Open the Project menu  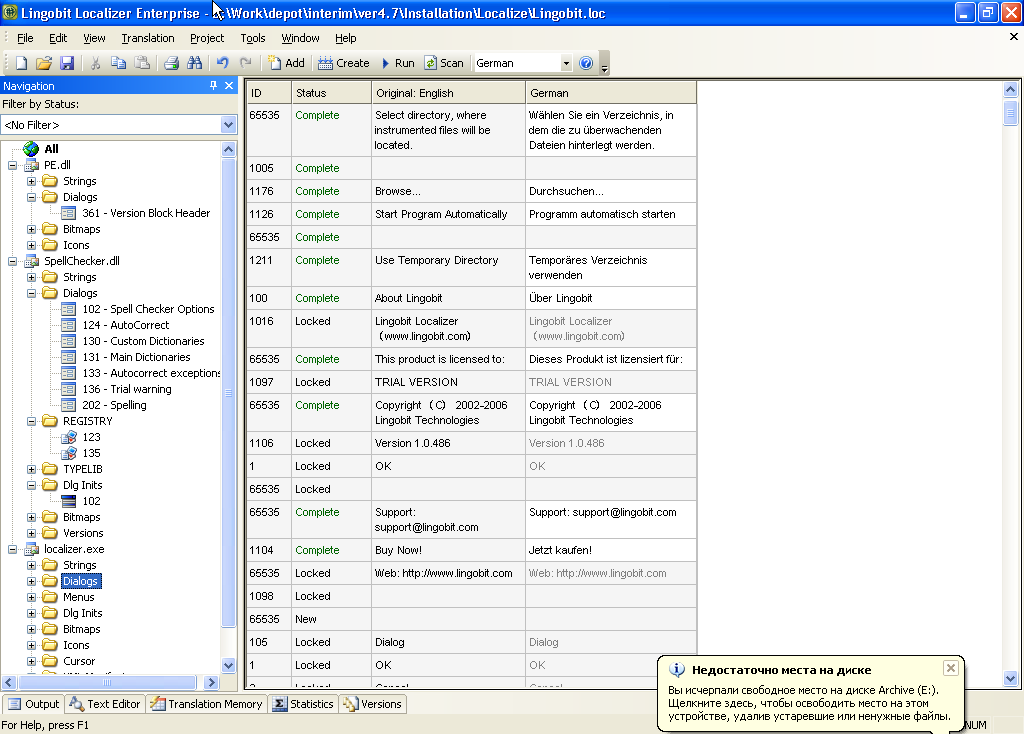click(207, 38)
